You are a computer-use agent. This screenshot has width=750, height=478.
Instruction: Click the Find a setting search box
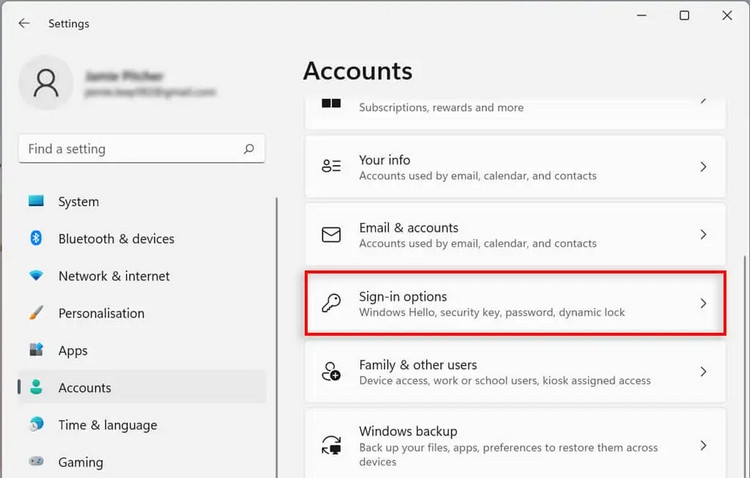[130, 149]
